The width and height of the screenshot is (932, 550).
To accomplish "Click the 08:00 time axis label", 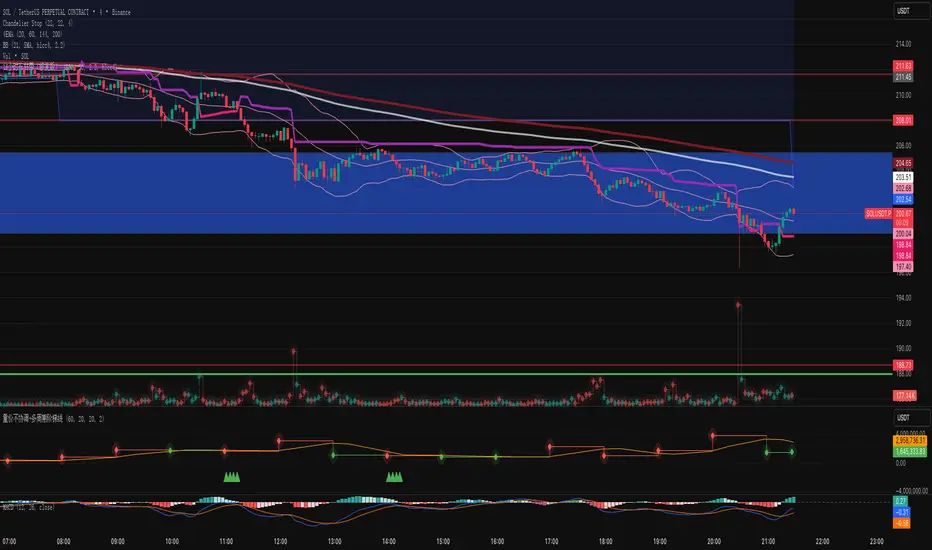I will click(x=64, y=541).
